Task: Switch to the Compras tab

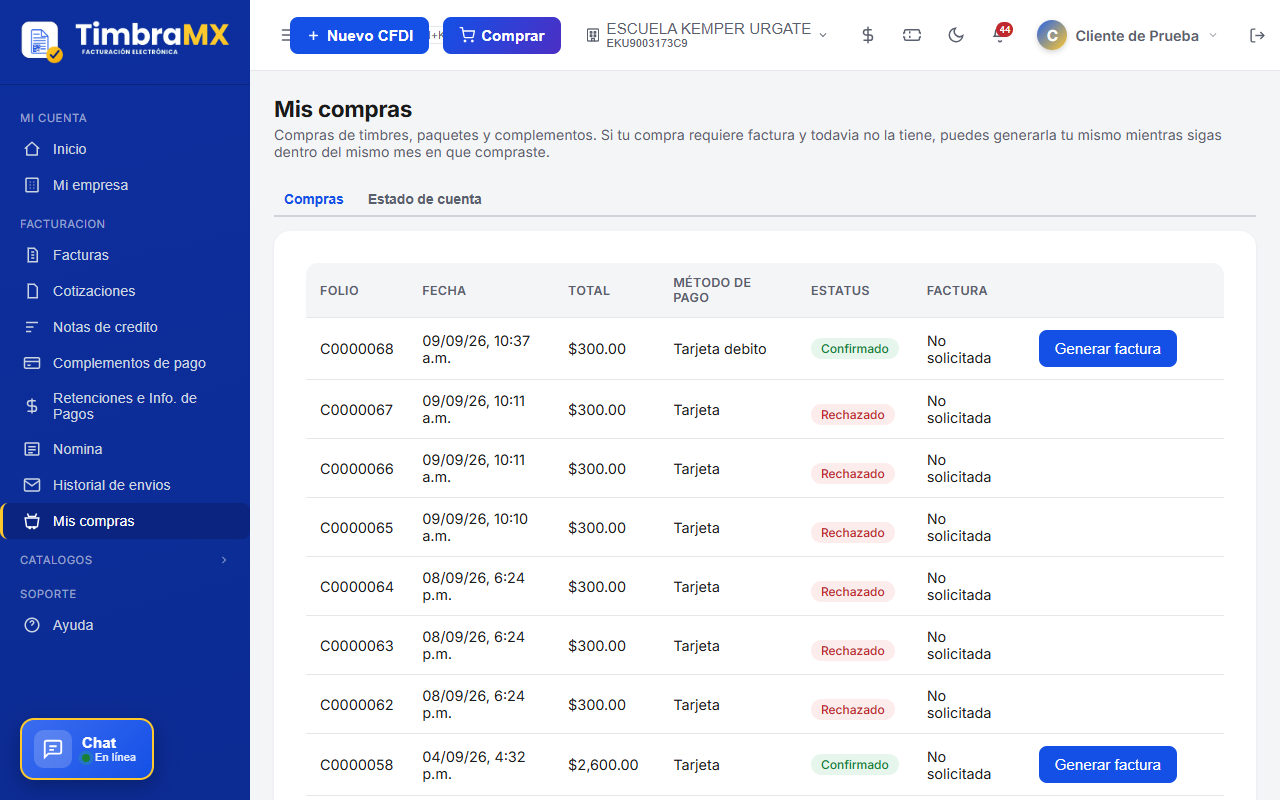Action: click(x=314, y=199)
